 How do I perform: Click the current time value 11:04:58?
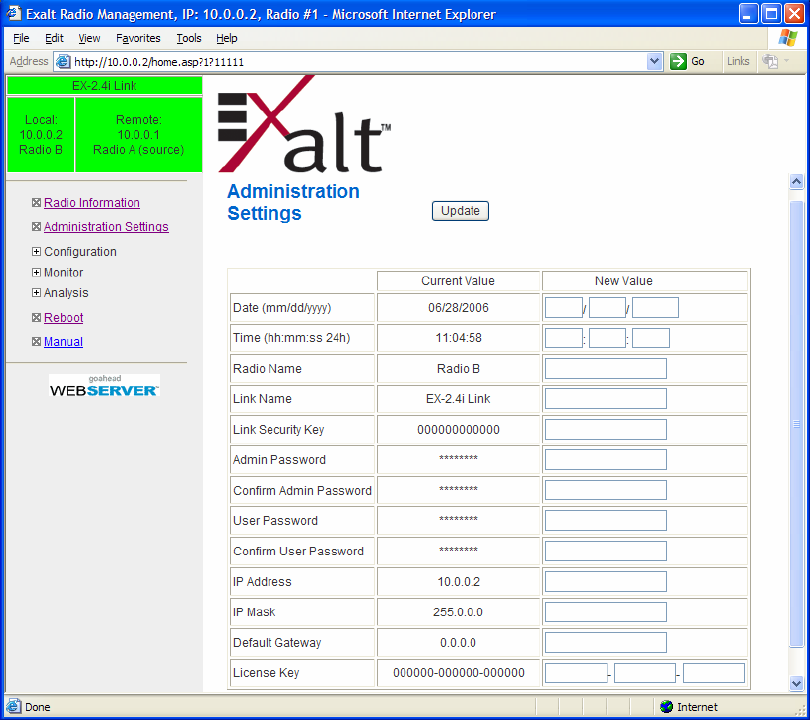click(458, 338)
